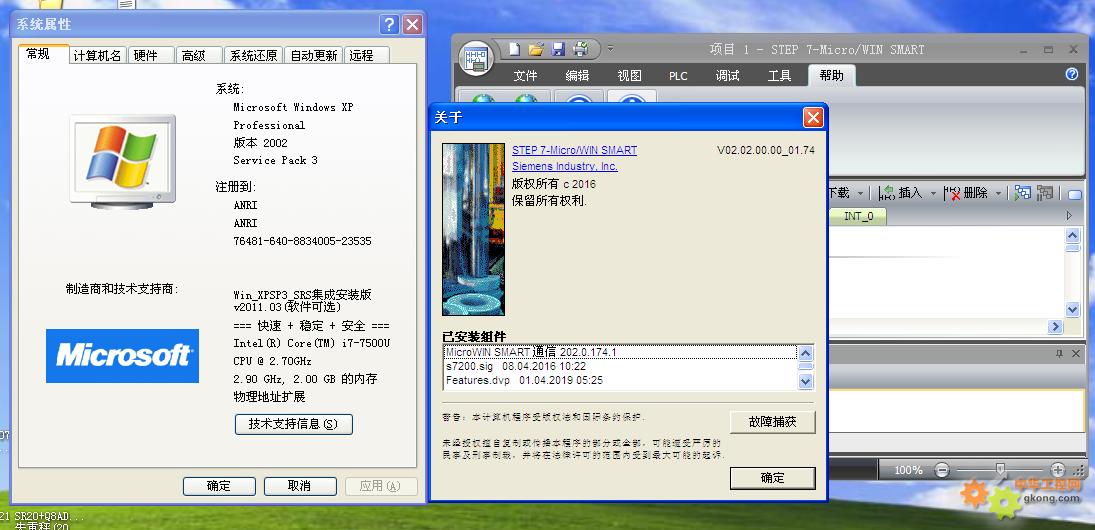The width and height of the screenshot is (1095, 530).
Task: Expand the 删除 dropdown arrow
Action: coord(999,193)
